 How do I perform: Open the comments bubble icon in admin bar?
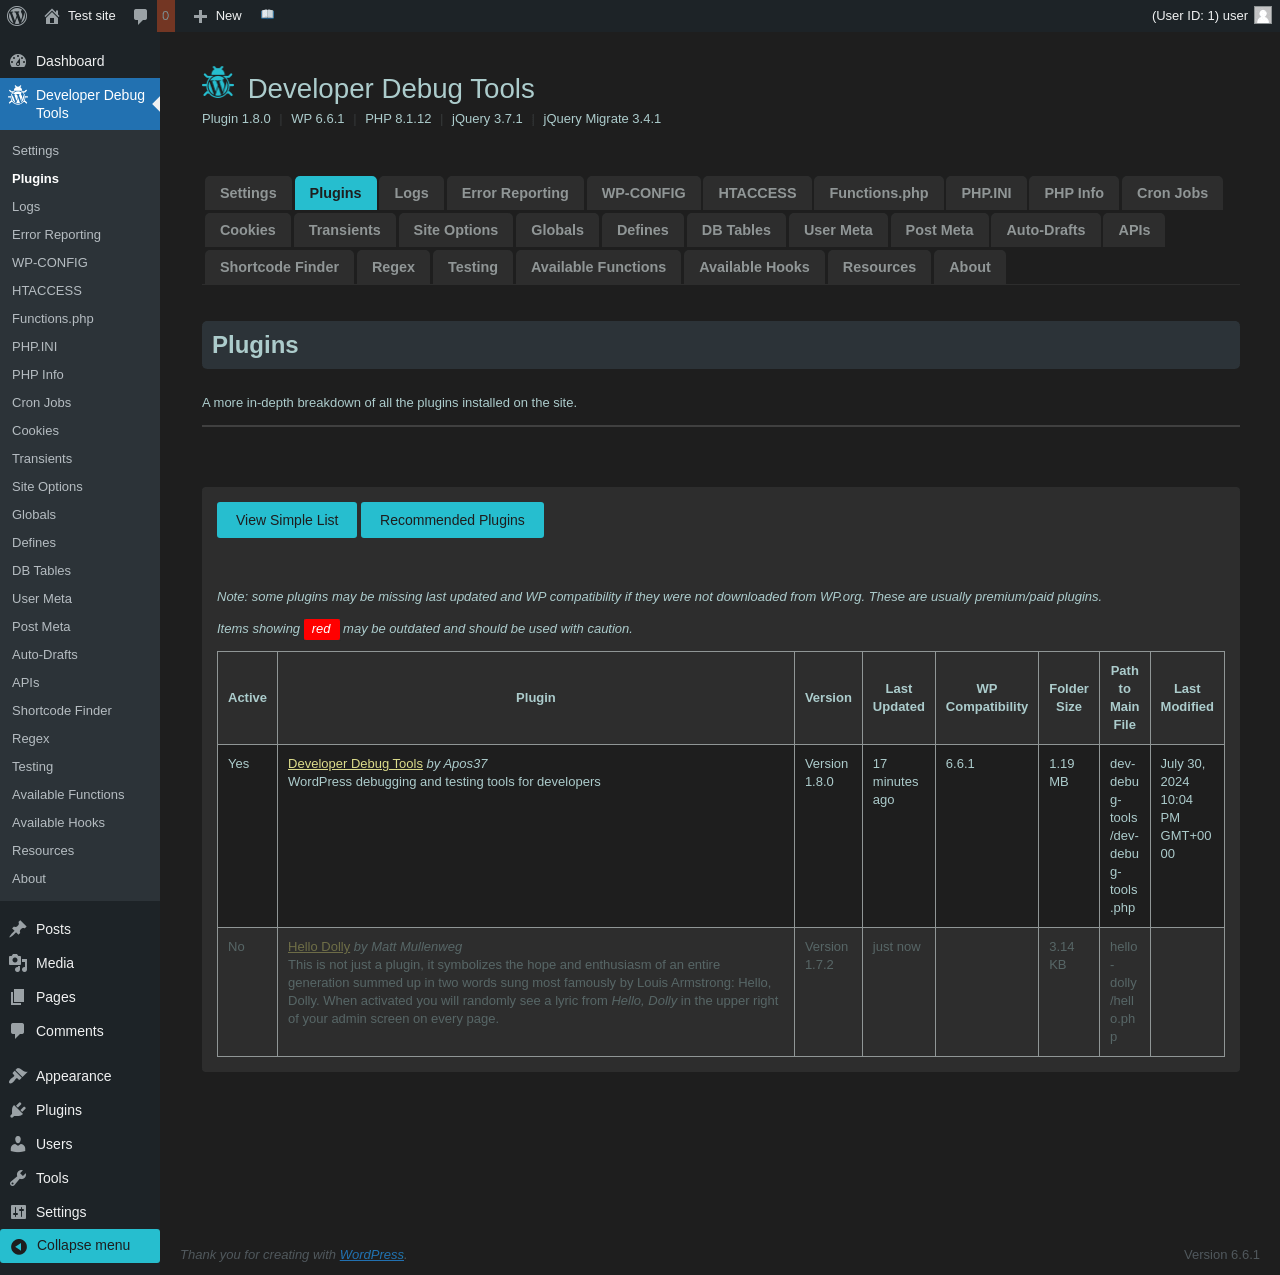pos(141,16)
